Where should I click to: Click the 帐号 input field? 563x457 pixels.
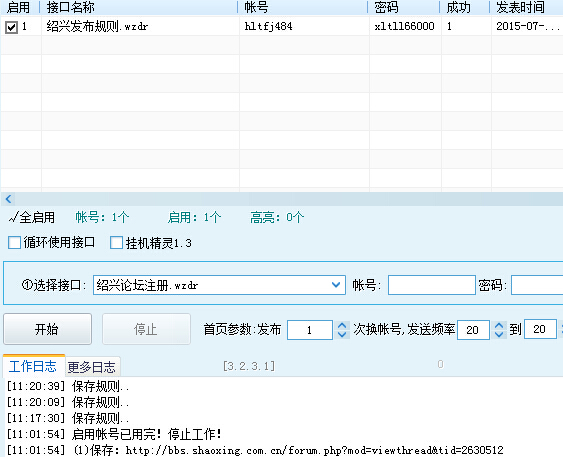[x=432, y=285]
